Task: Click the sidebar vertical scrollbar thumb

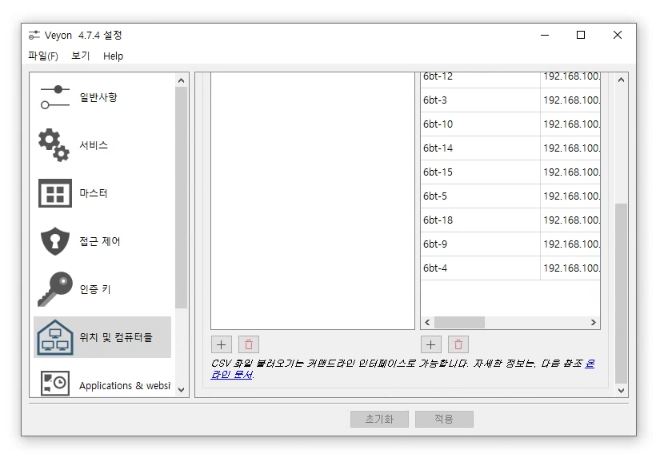Action: point(181,197)
